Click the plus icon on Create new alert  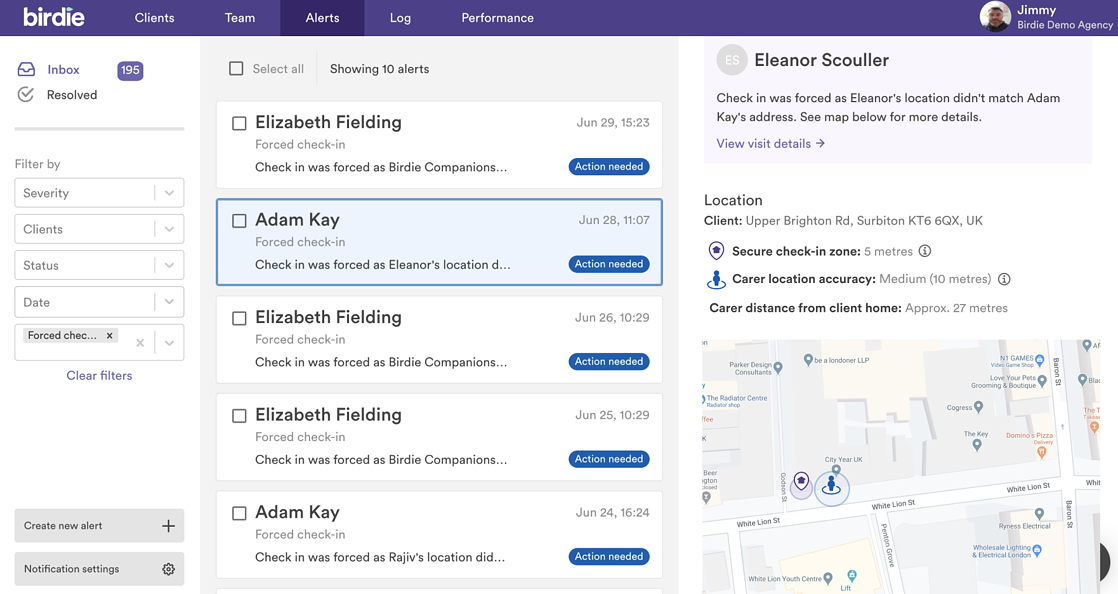point(168,526)
